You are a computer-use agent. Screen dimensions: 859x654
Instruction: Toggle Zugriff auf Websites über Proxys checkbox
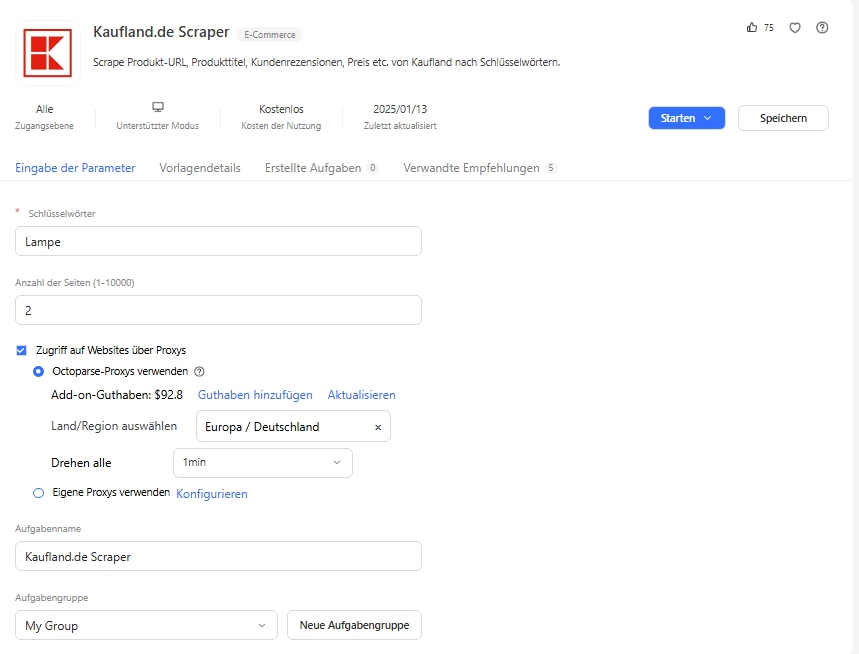pos(21,351)
